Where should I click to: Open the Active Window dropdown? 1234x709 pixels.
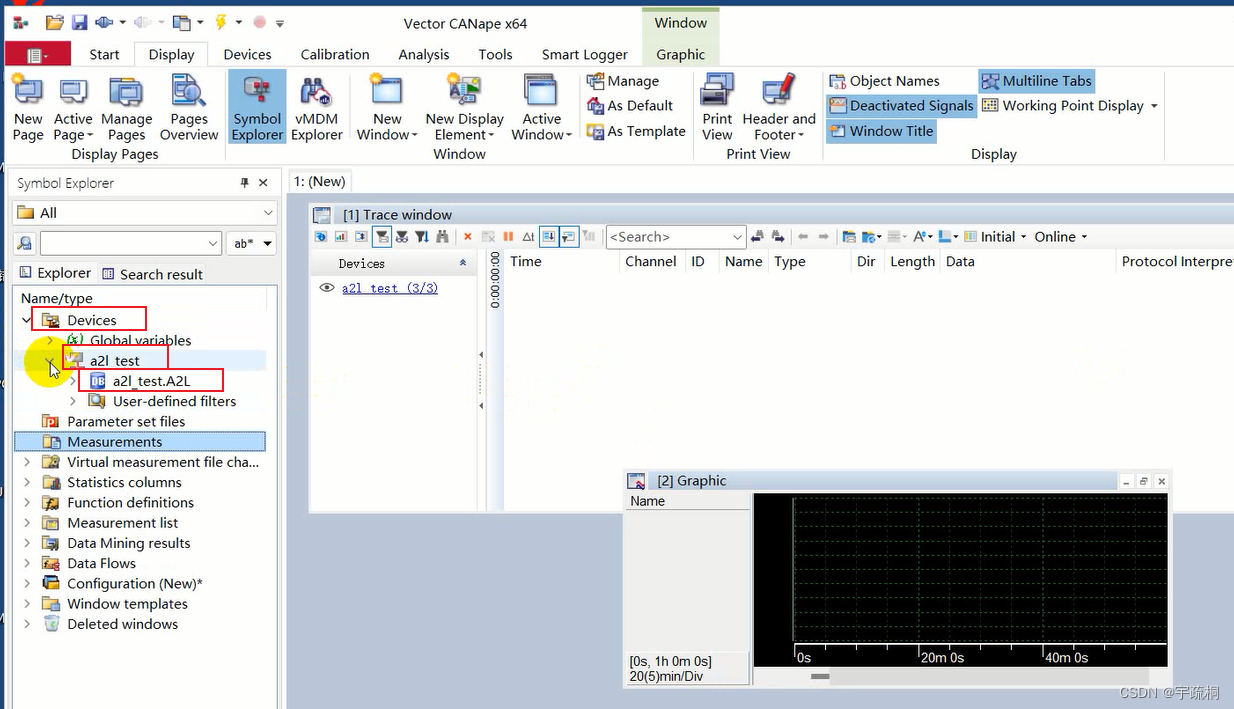pos(541,108)
